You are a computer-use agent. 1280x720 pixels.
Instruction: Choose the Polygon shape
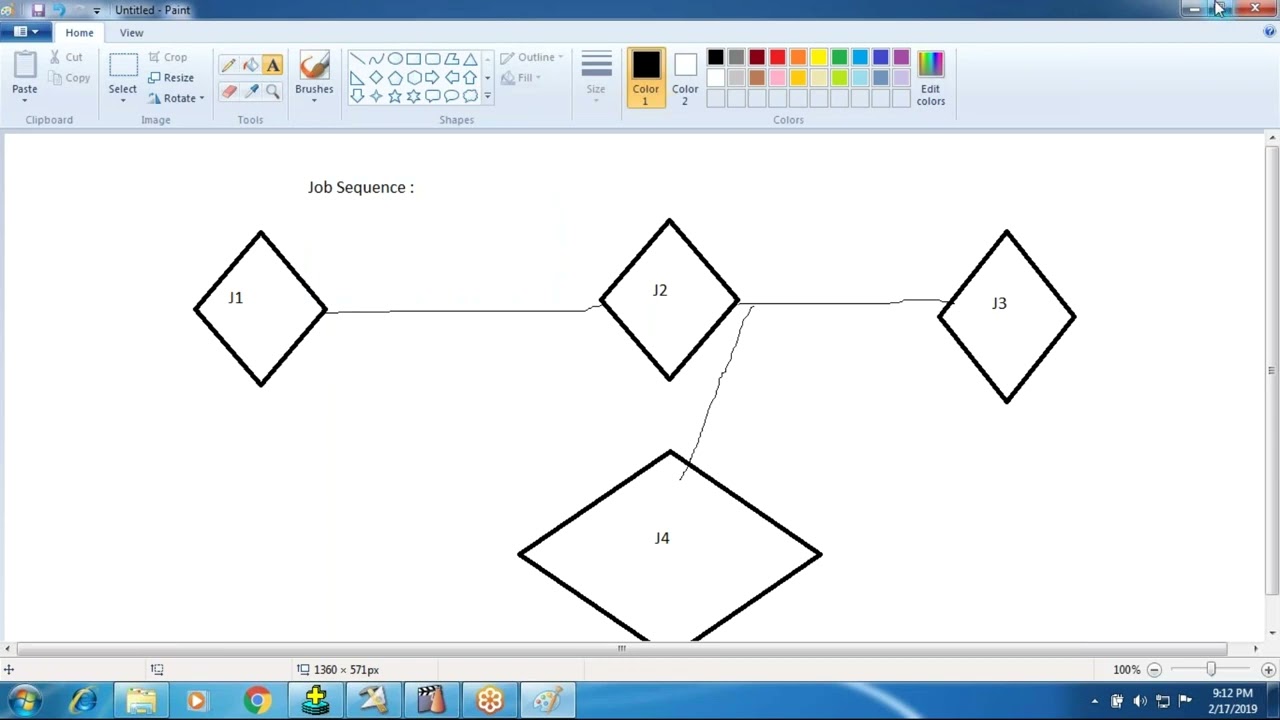(451, 59)
